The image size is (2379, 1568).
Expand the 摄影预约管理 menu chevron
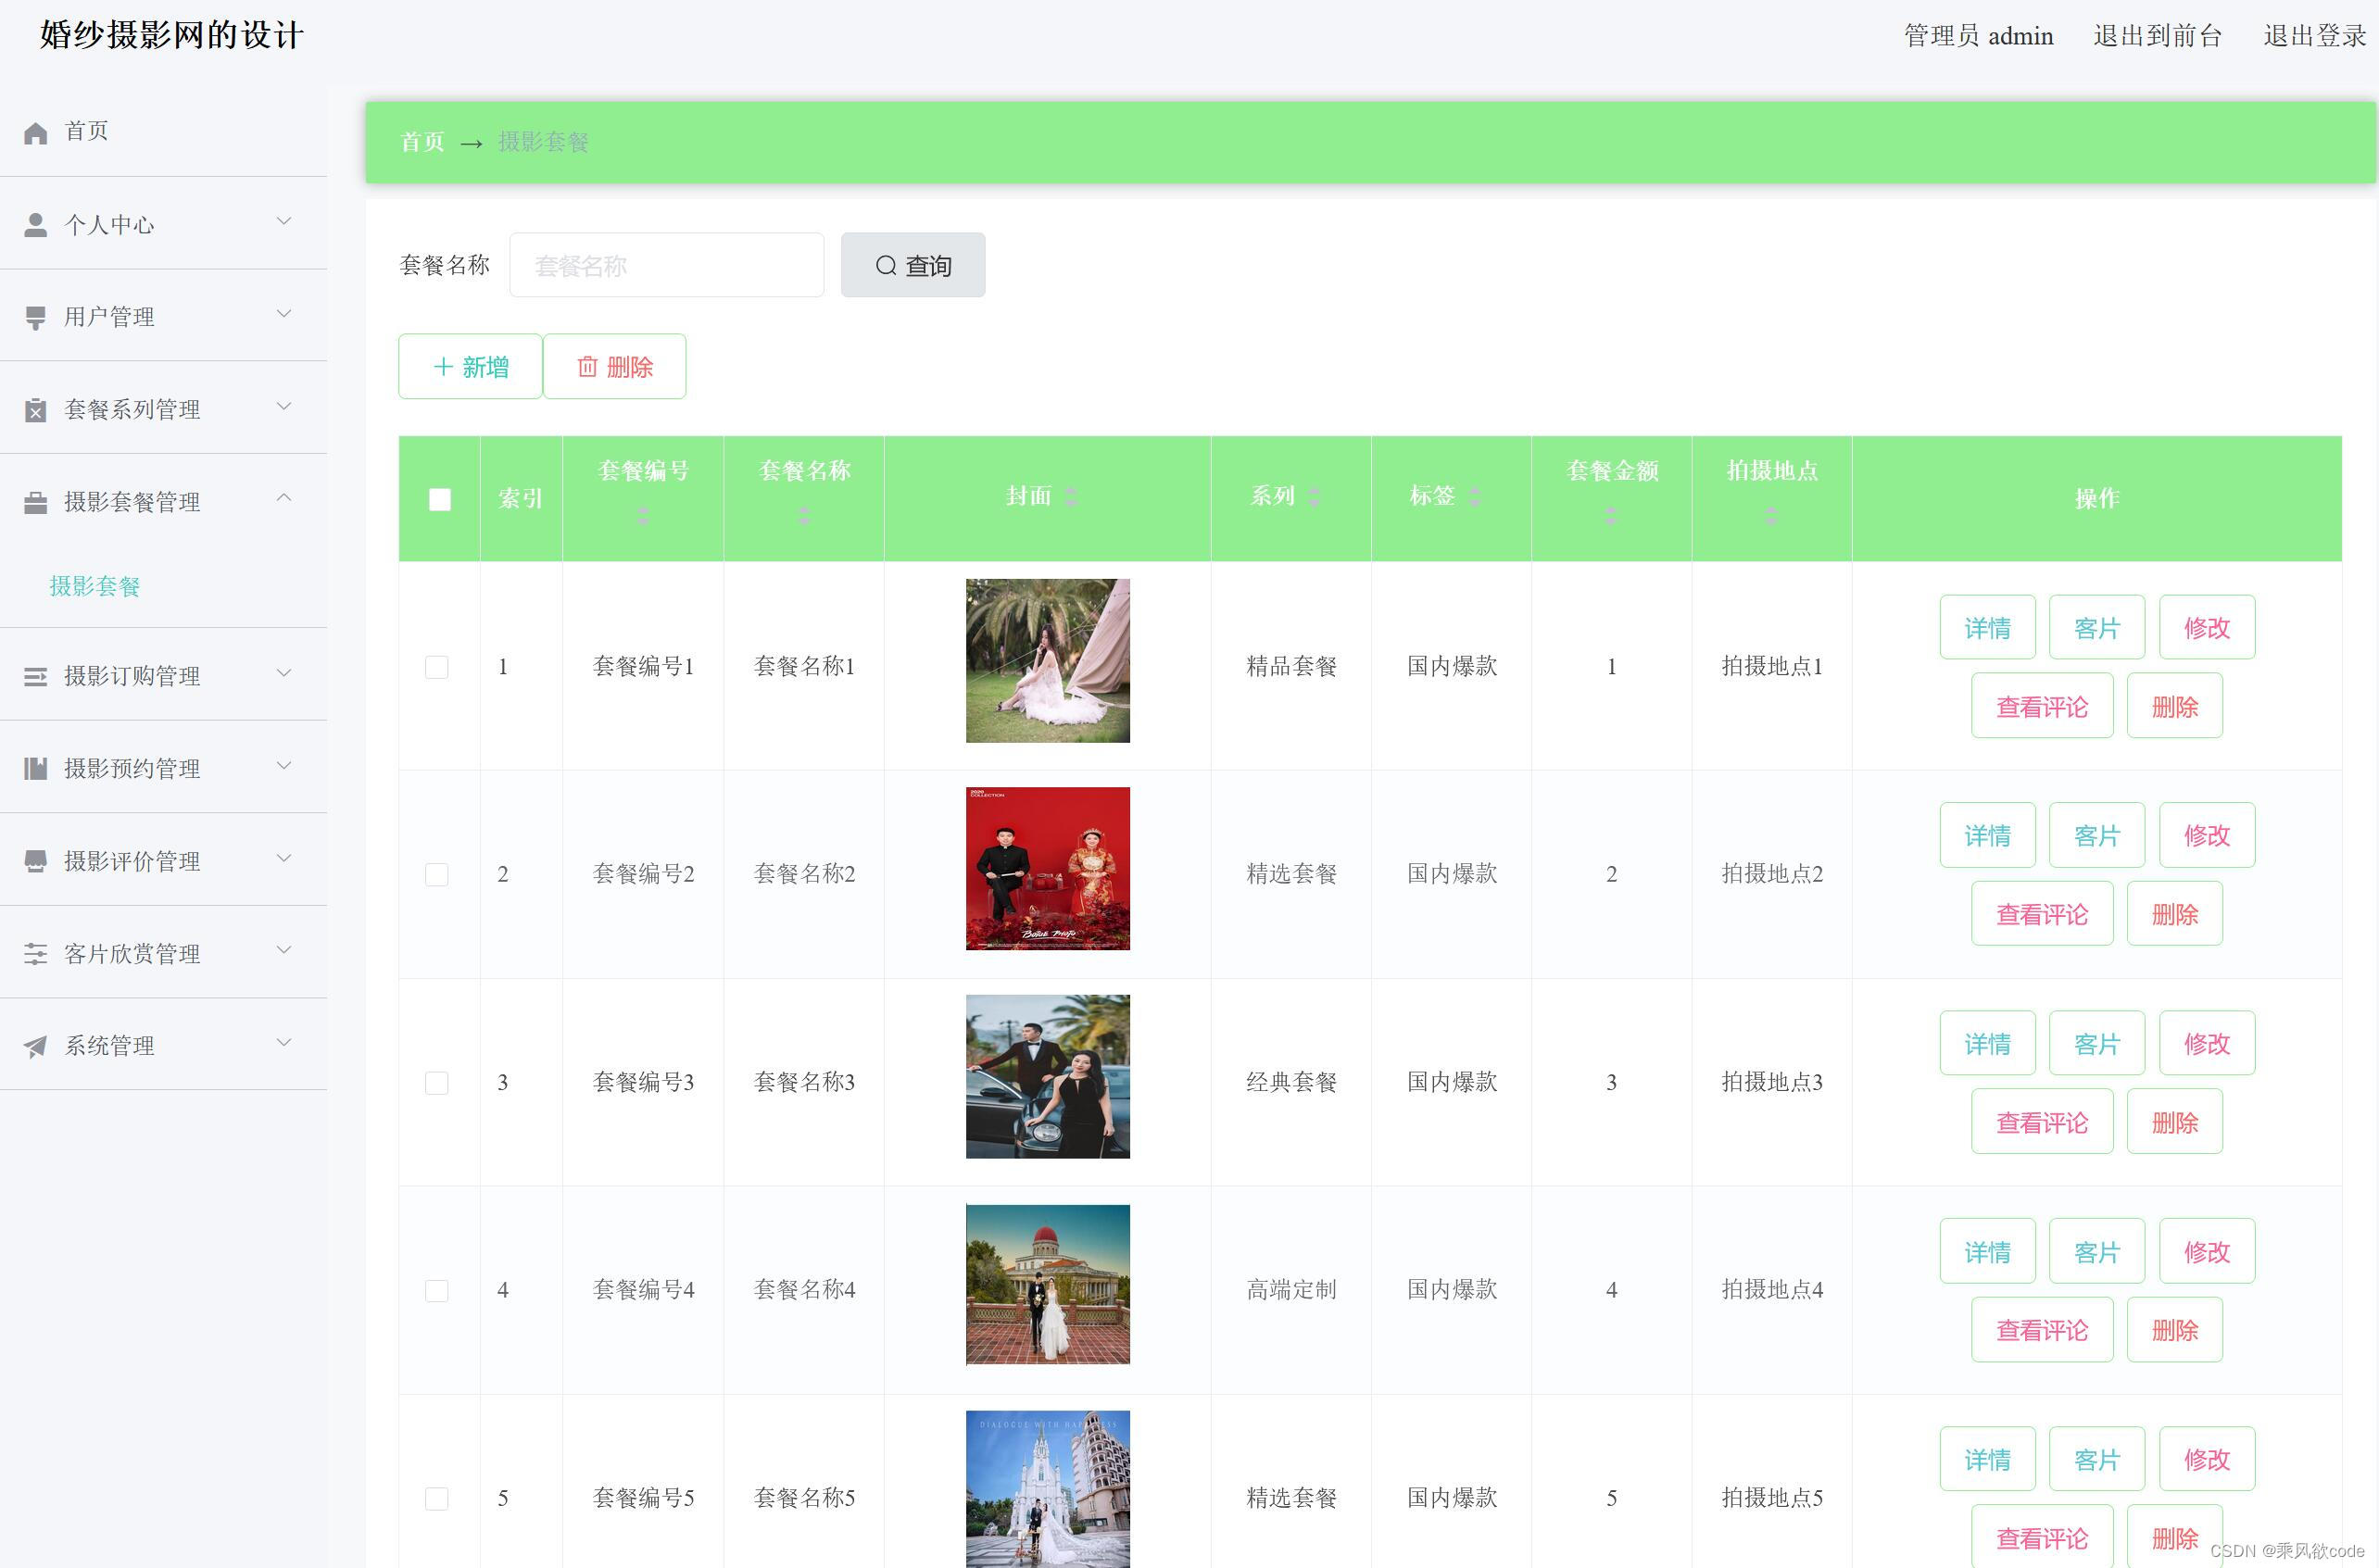coord(284,767)
